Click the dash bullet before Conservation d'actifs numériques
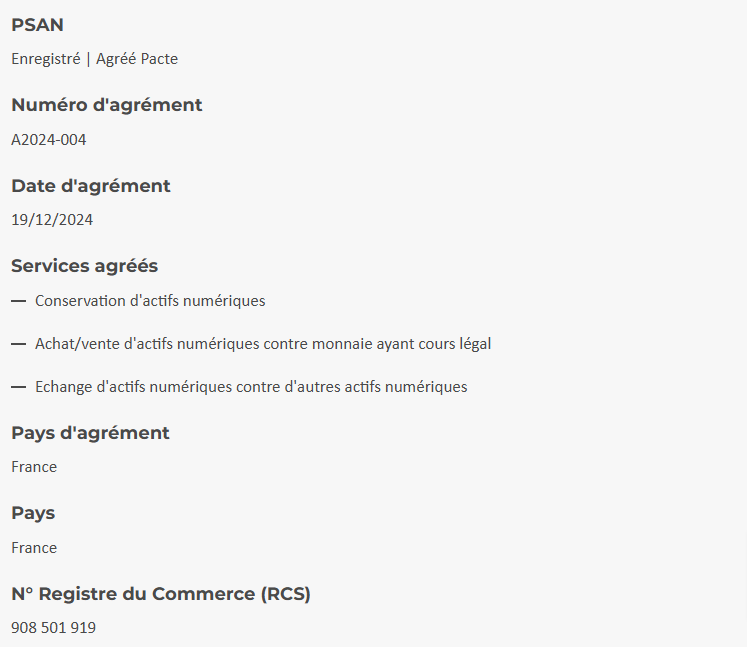The height and width of the screenshot is (647, 747). (x=18, y=301)
